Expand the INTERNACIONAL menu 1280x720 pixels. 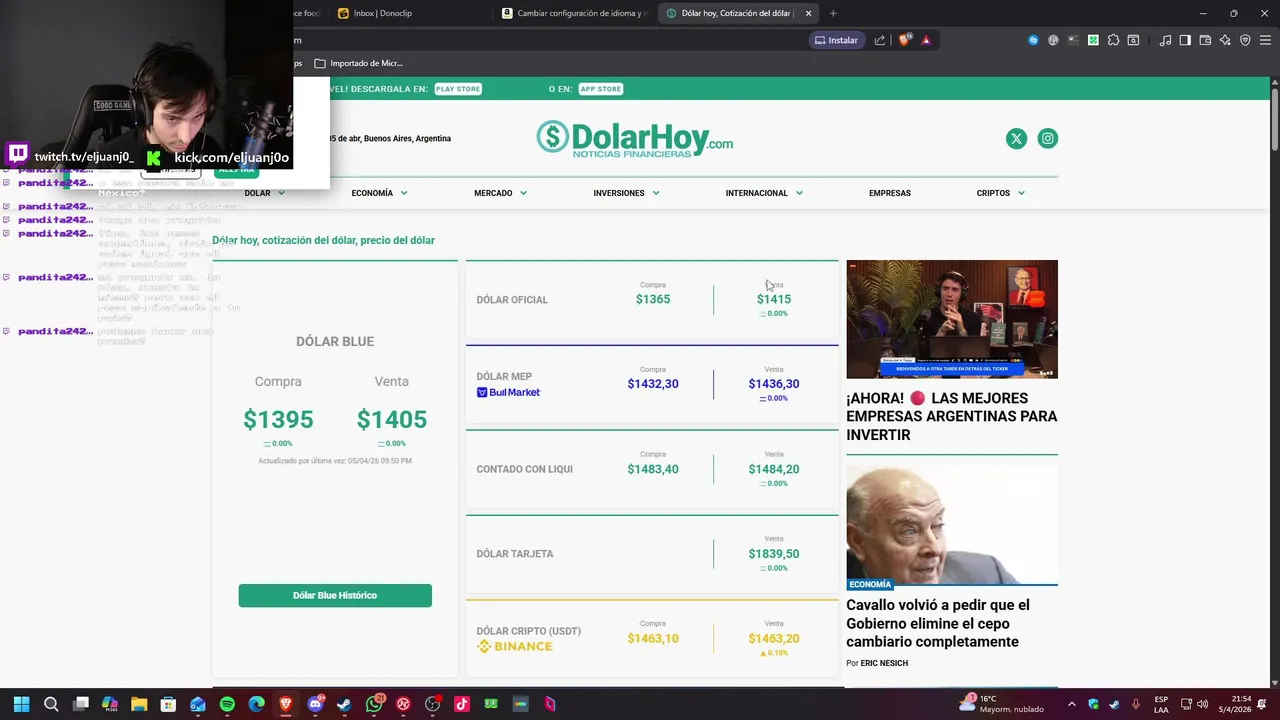click(x=764, y=193)
